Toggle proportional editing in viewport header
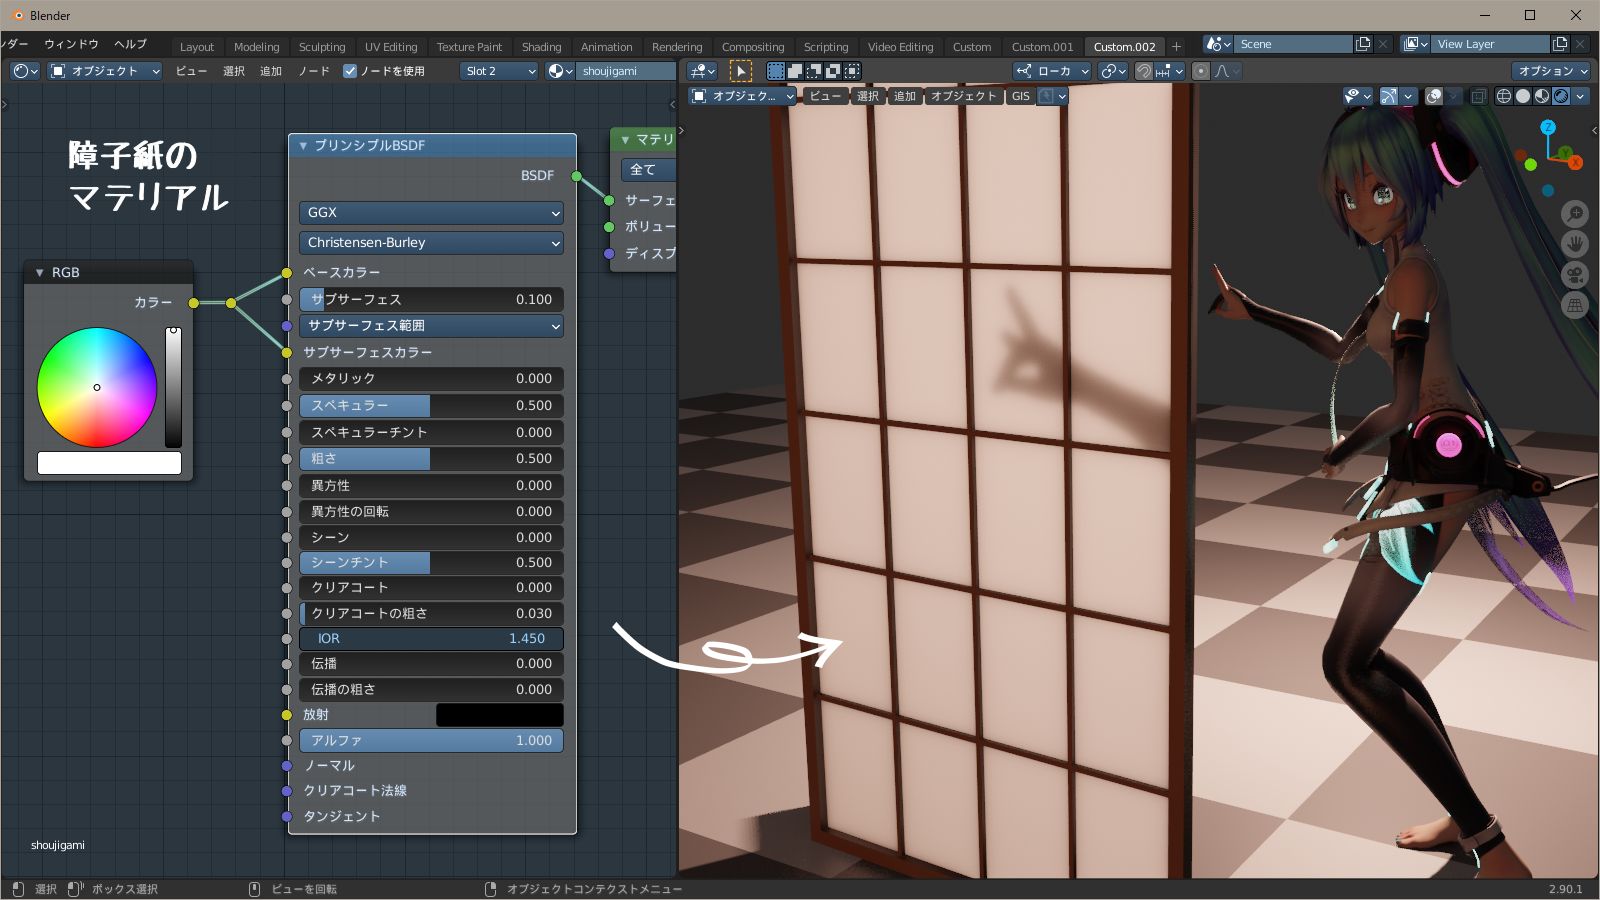This screenshot has height=900, width=1600. pos(1201,71)
